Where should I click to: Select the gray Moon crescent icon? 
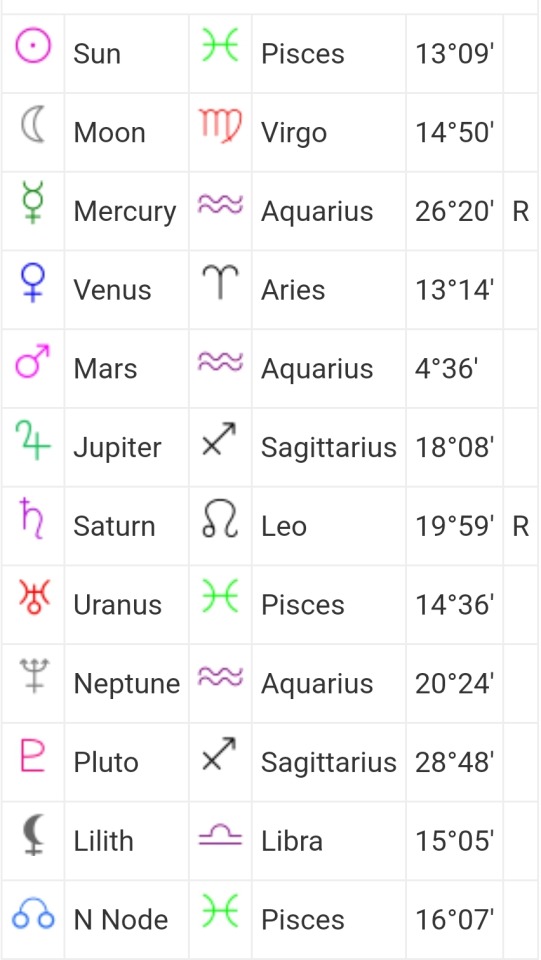click(x=33, y=125)
